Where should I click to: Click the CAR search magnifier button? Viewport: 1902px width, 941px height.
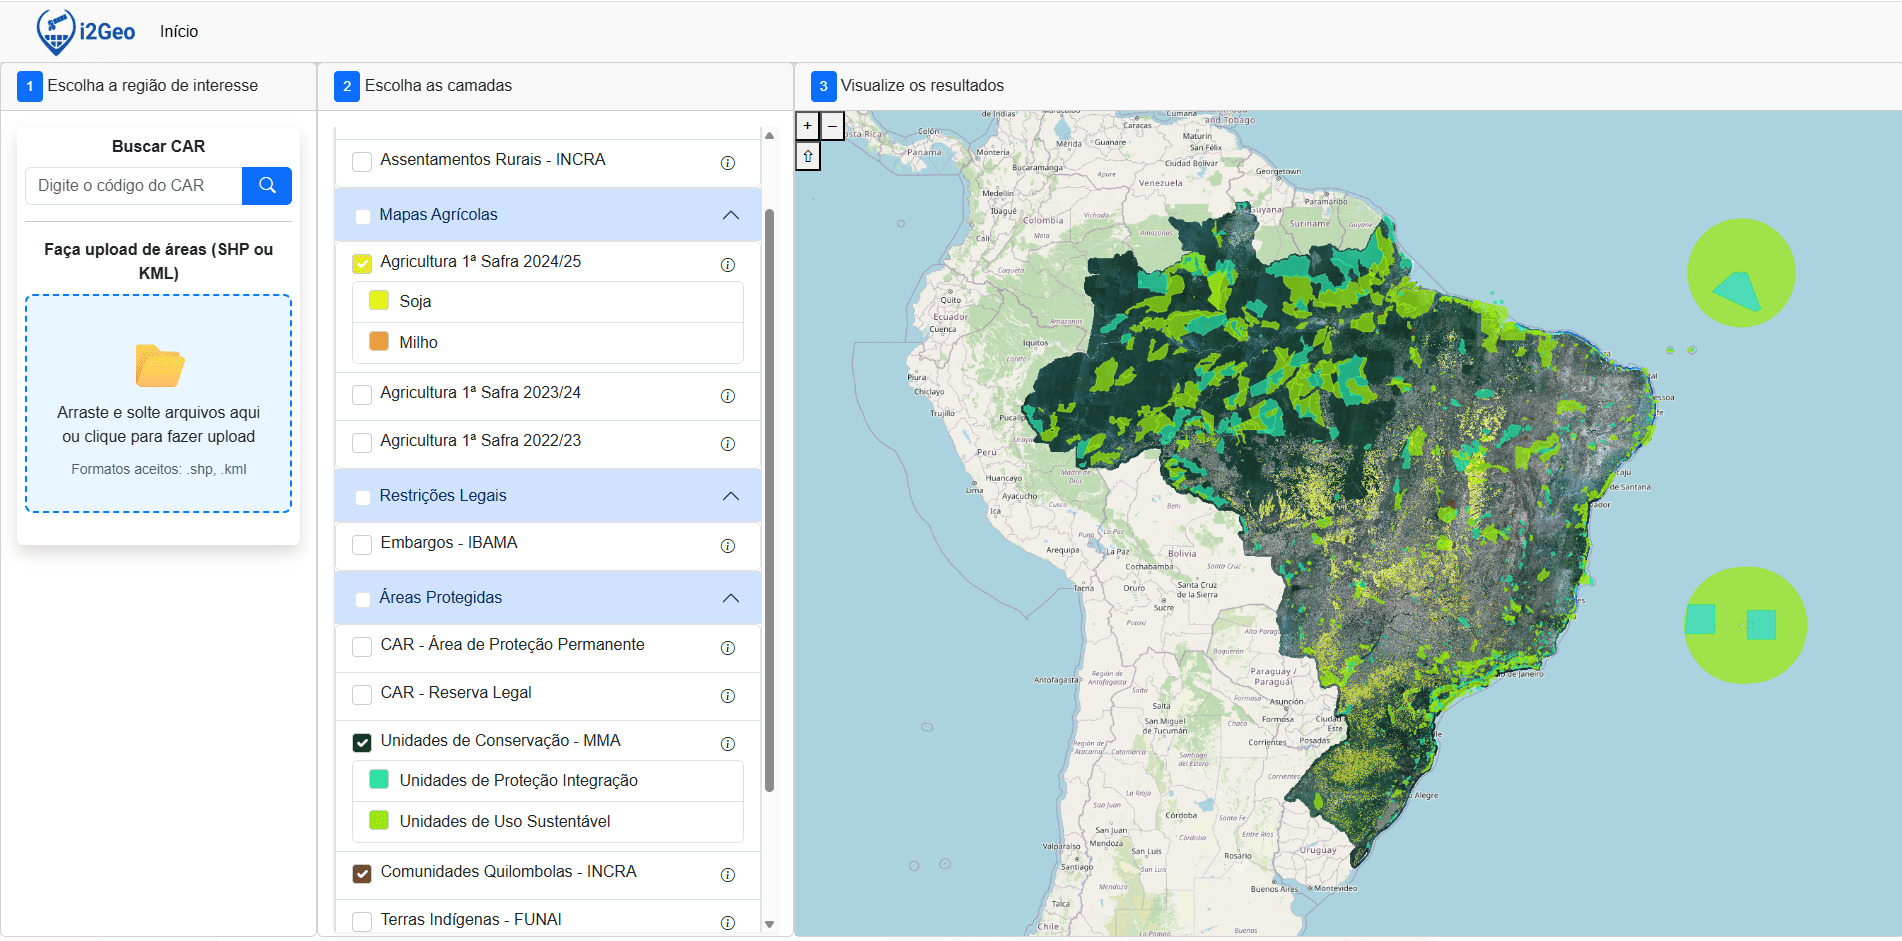[267, 186]
